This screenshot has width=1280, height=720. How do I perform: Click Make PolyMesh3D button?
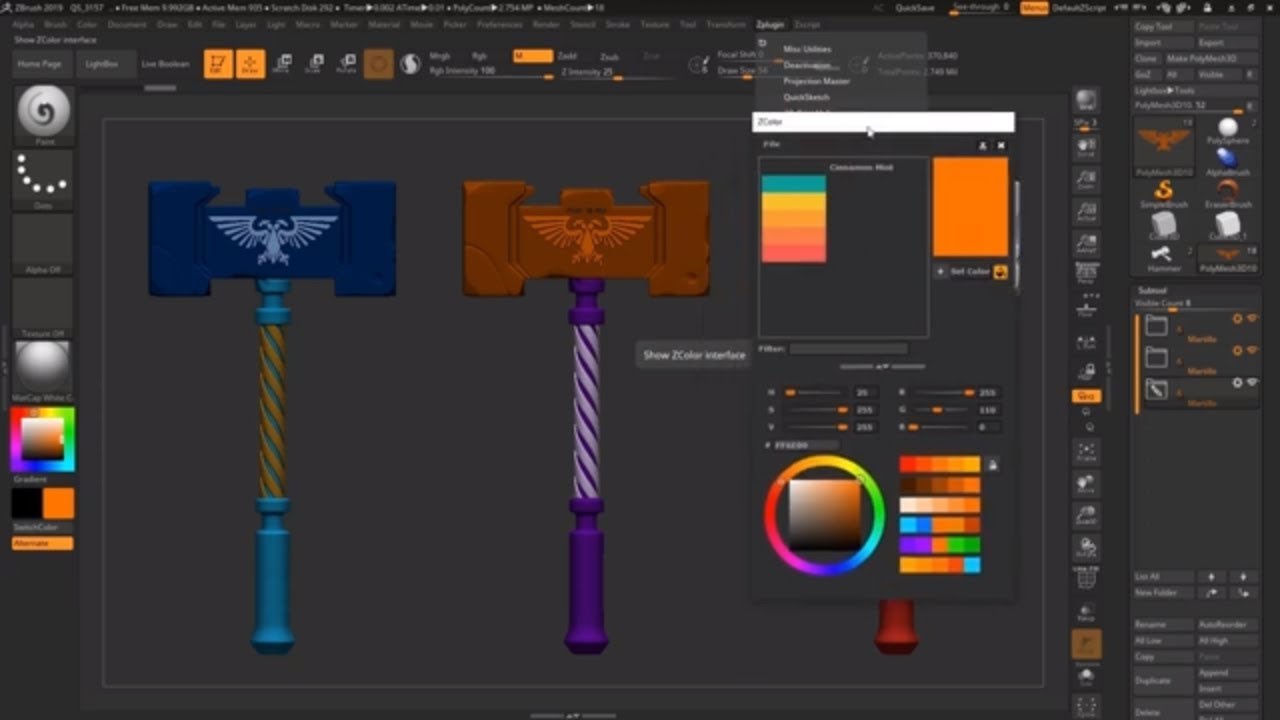[x=1210, y=59]
